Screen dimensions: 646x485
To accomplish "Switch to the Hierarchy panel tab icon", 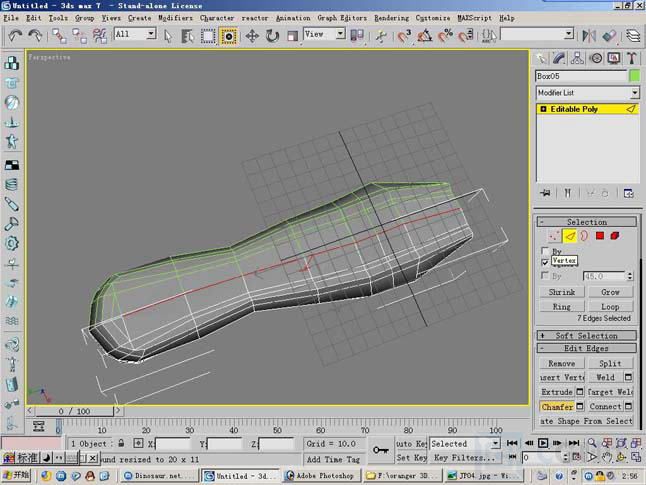I will pos(577,58).
